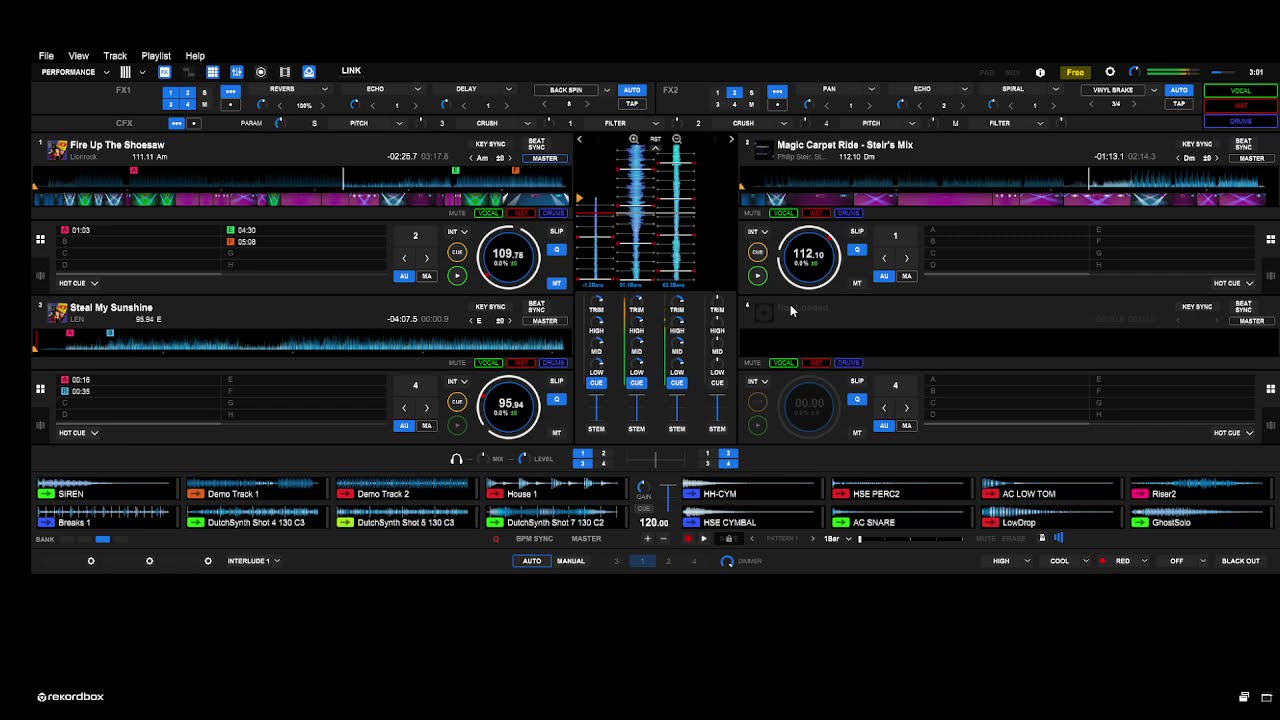Play the Fire Up The Shoesaw deck
1280x720 pixels.
click(457, 275)
